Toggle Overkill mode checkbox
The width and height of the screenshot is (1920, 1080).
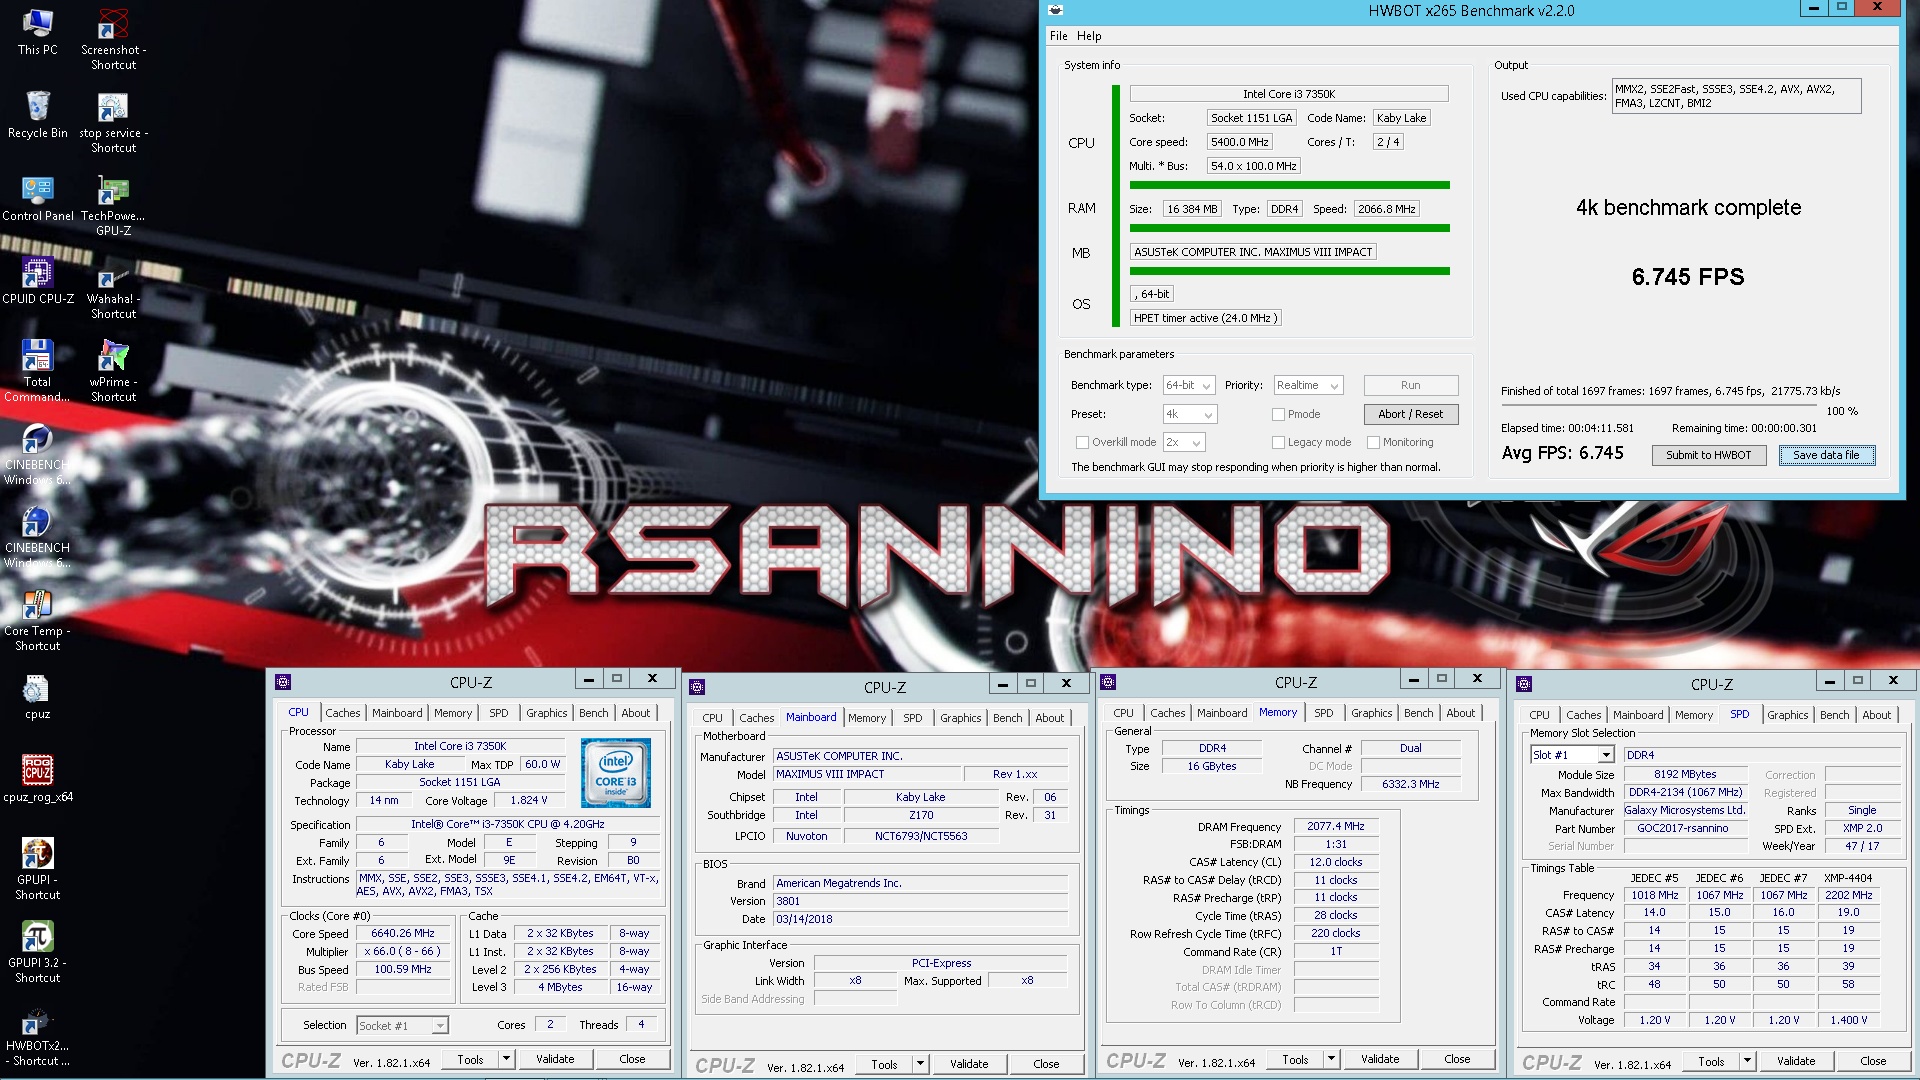[x=1082, y=442]
